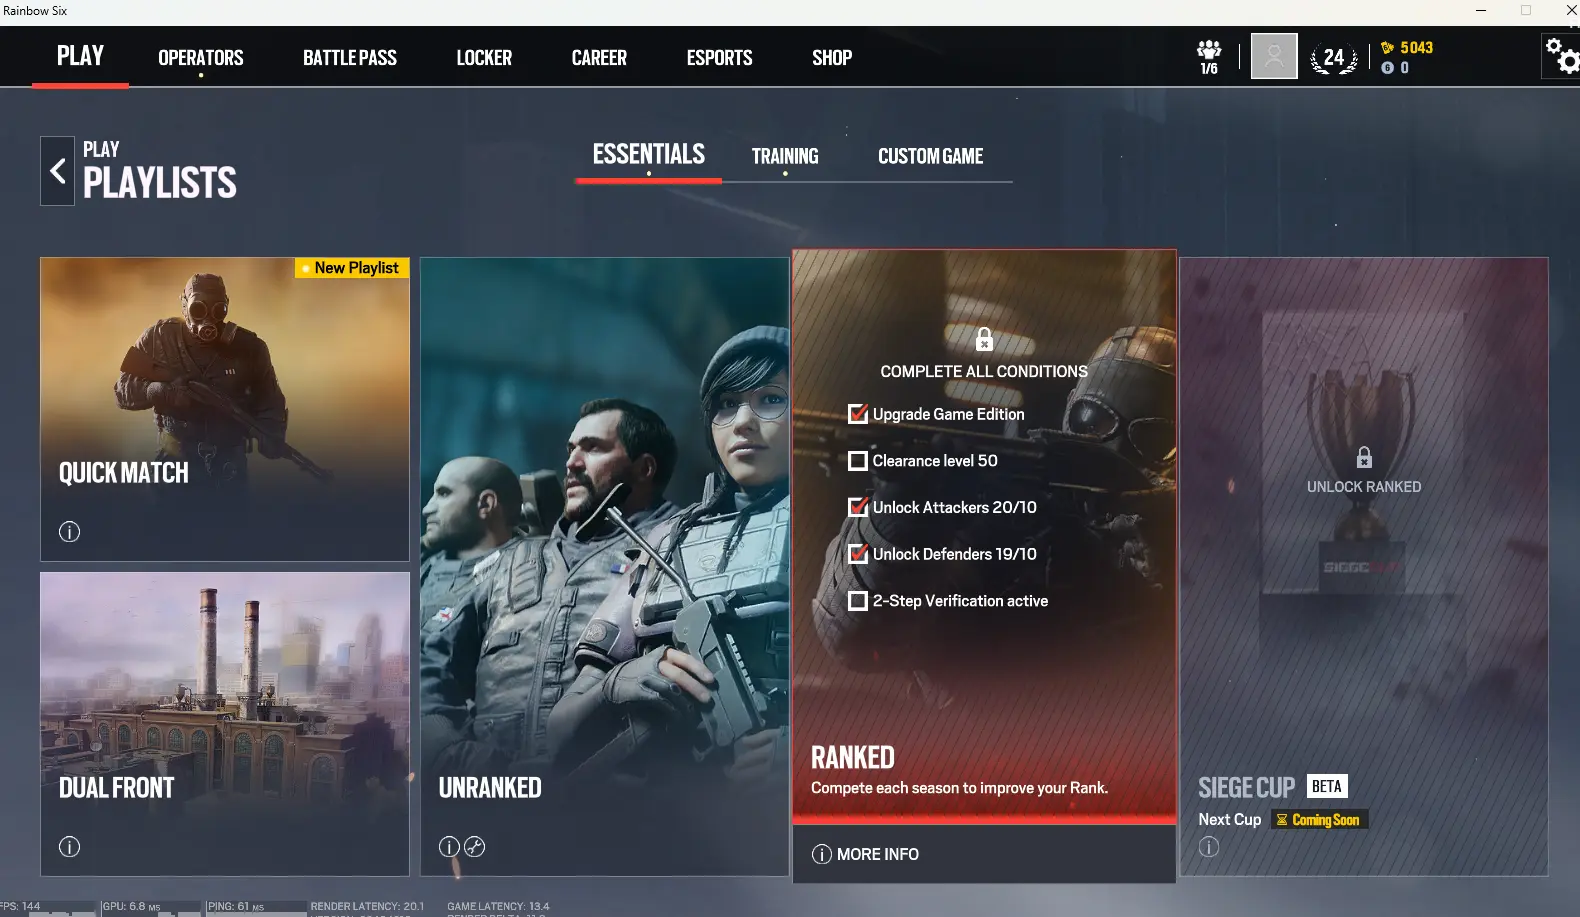Image resolution: width=1580 pixels, height=917 pixels.
Task: Click the GPU: 6.8 ms readout
Action: tap(131, 907)
